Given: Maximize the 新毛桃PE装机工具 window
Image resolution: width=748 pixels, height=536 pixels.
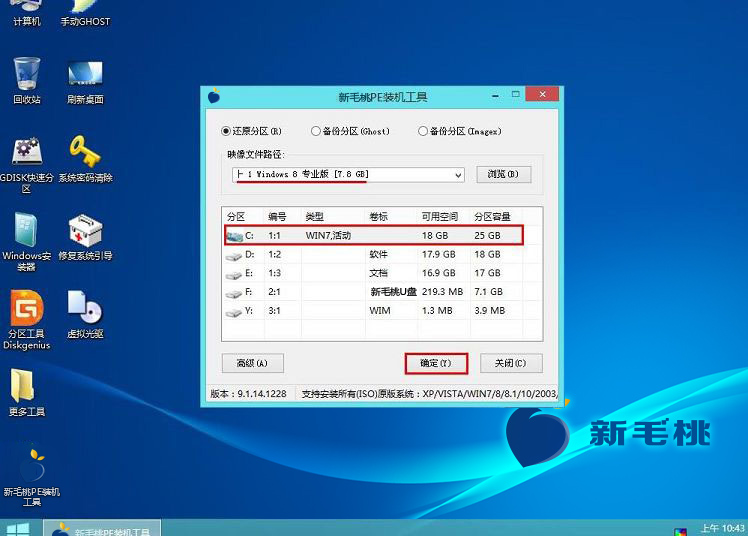Looking at the screenshot, I should tap(516, 94).
